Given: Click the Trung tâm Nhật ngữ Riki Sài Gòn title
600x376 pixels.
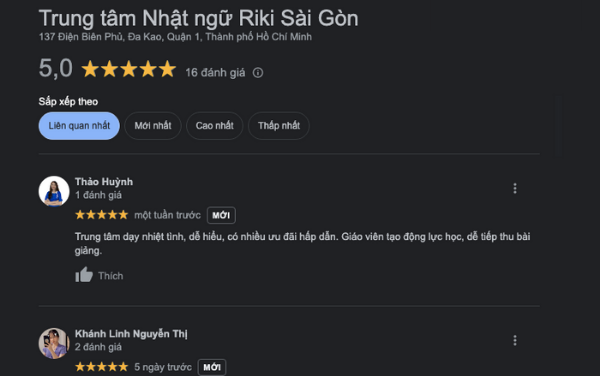Looking at the screenshot, I should click(x=199, y=18).
